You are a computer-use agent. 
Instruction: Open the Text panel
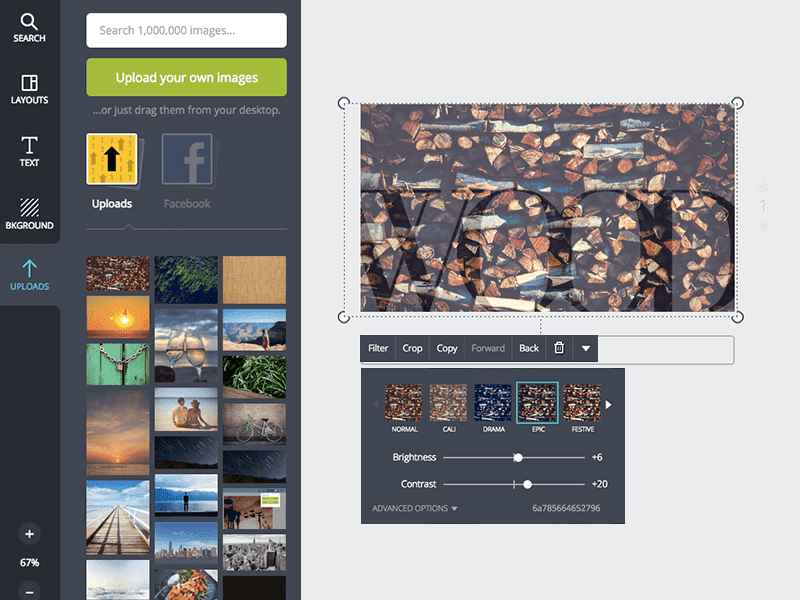pos(29,148)
